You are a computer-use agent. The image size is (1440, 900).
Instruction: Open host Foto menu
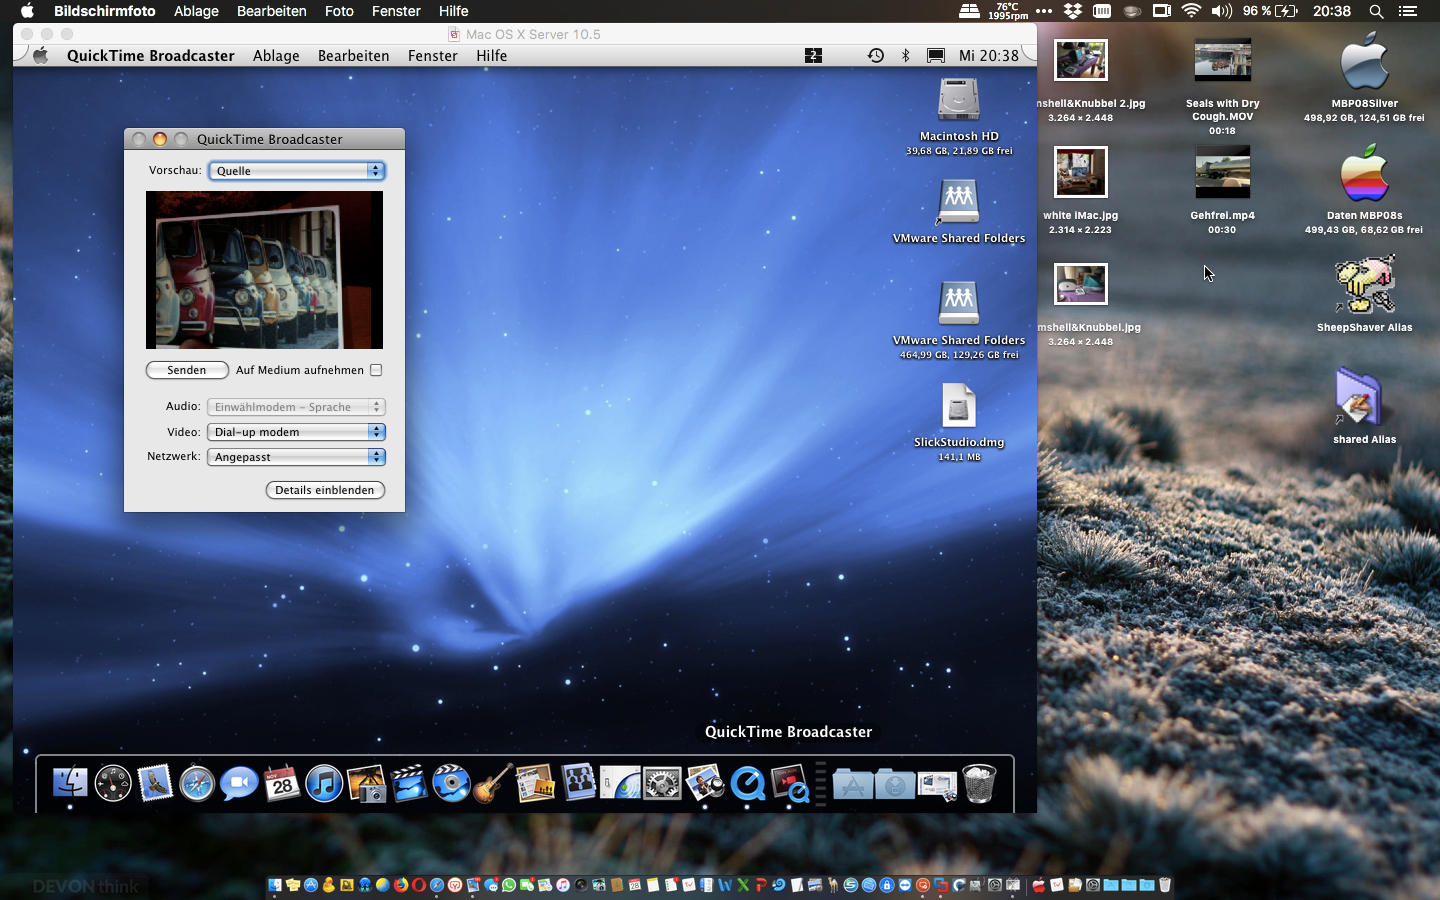[x=339, y=11]
